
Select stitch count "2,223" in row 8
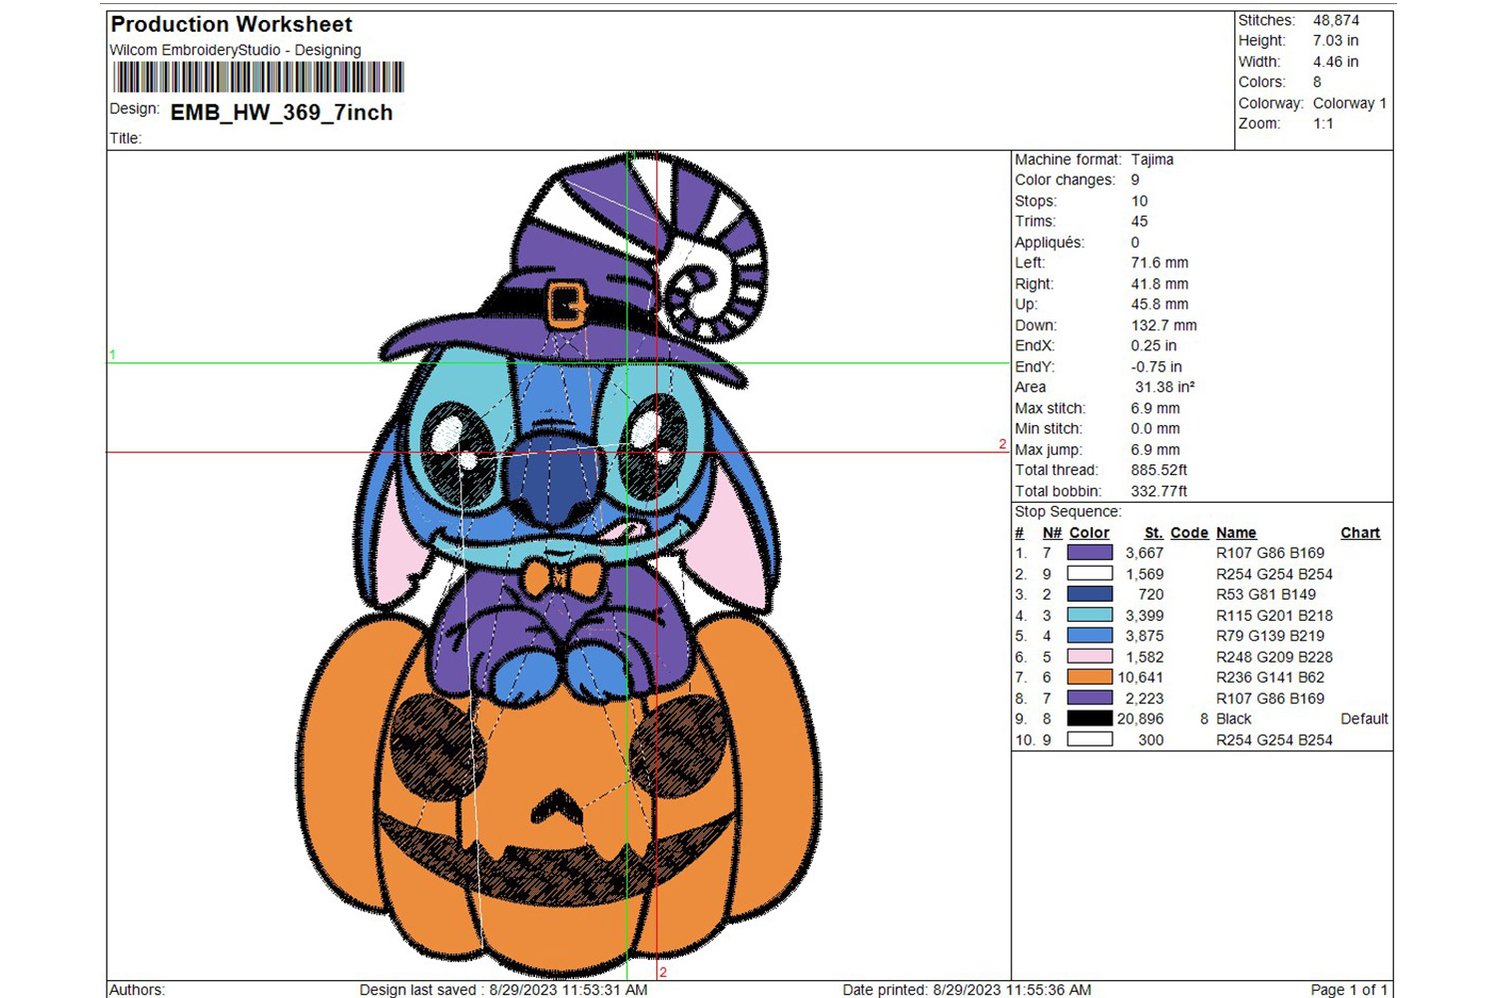point(1144,698)
